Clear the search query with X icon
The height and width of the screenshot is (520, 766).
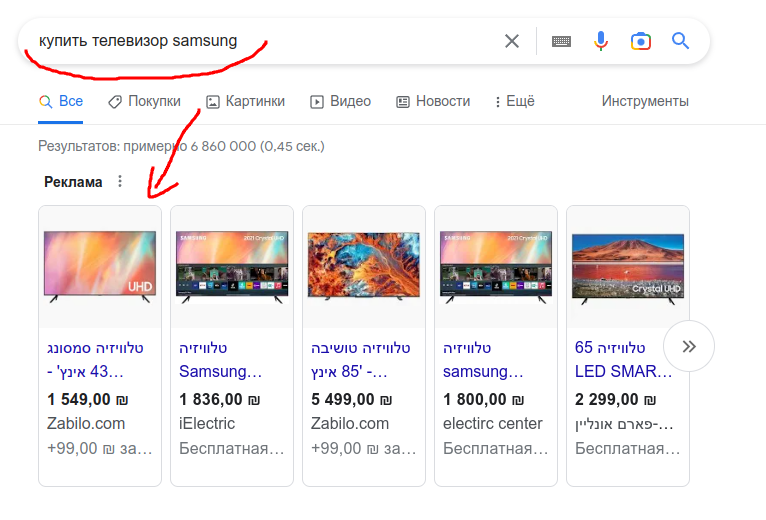coord(512,41)
